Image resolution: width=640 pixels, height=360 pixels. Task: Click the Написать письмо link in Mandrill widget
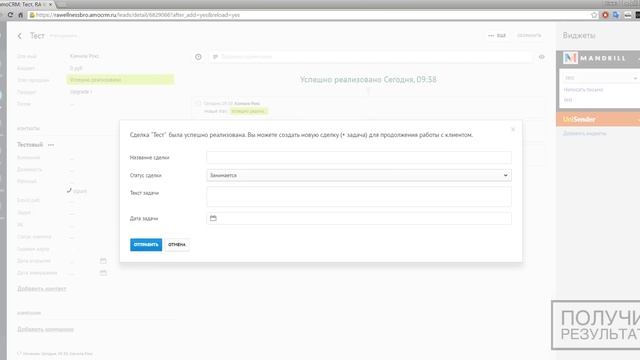point(583,90)
